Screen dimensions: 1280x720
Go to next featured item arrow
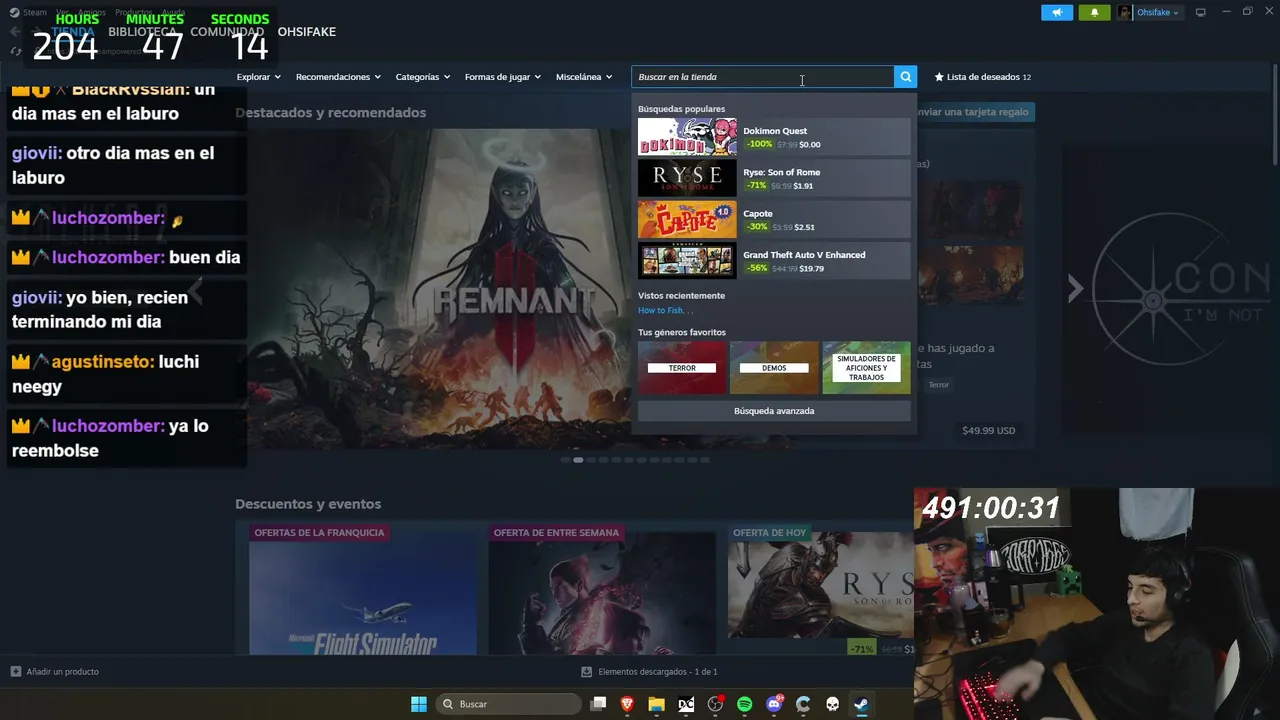pyautogui.click(x=1075, y=289)
